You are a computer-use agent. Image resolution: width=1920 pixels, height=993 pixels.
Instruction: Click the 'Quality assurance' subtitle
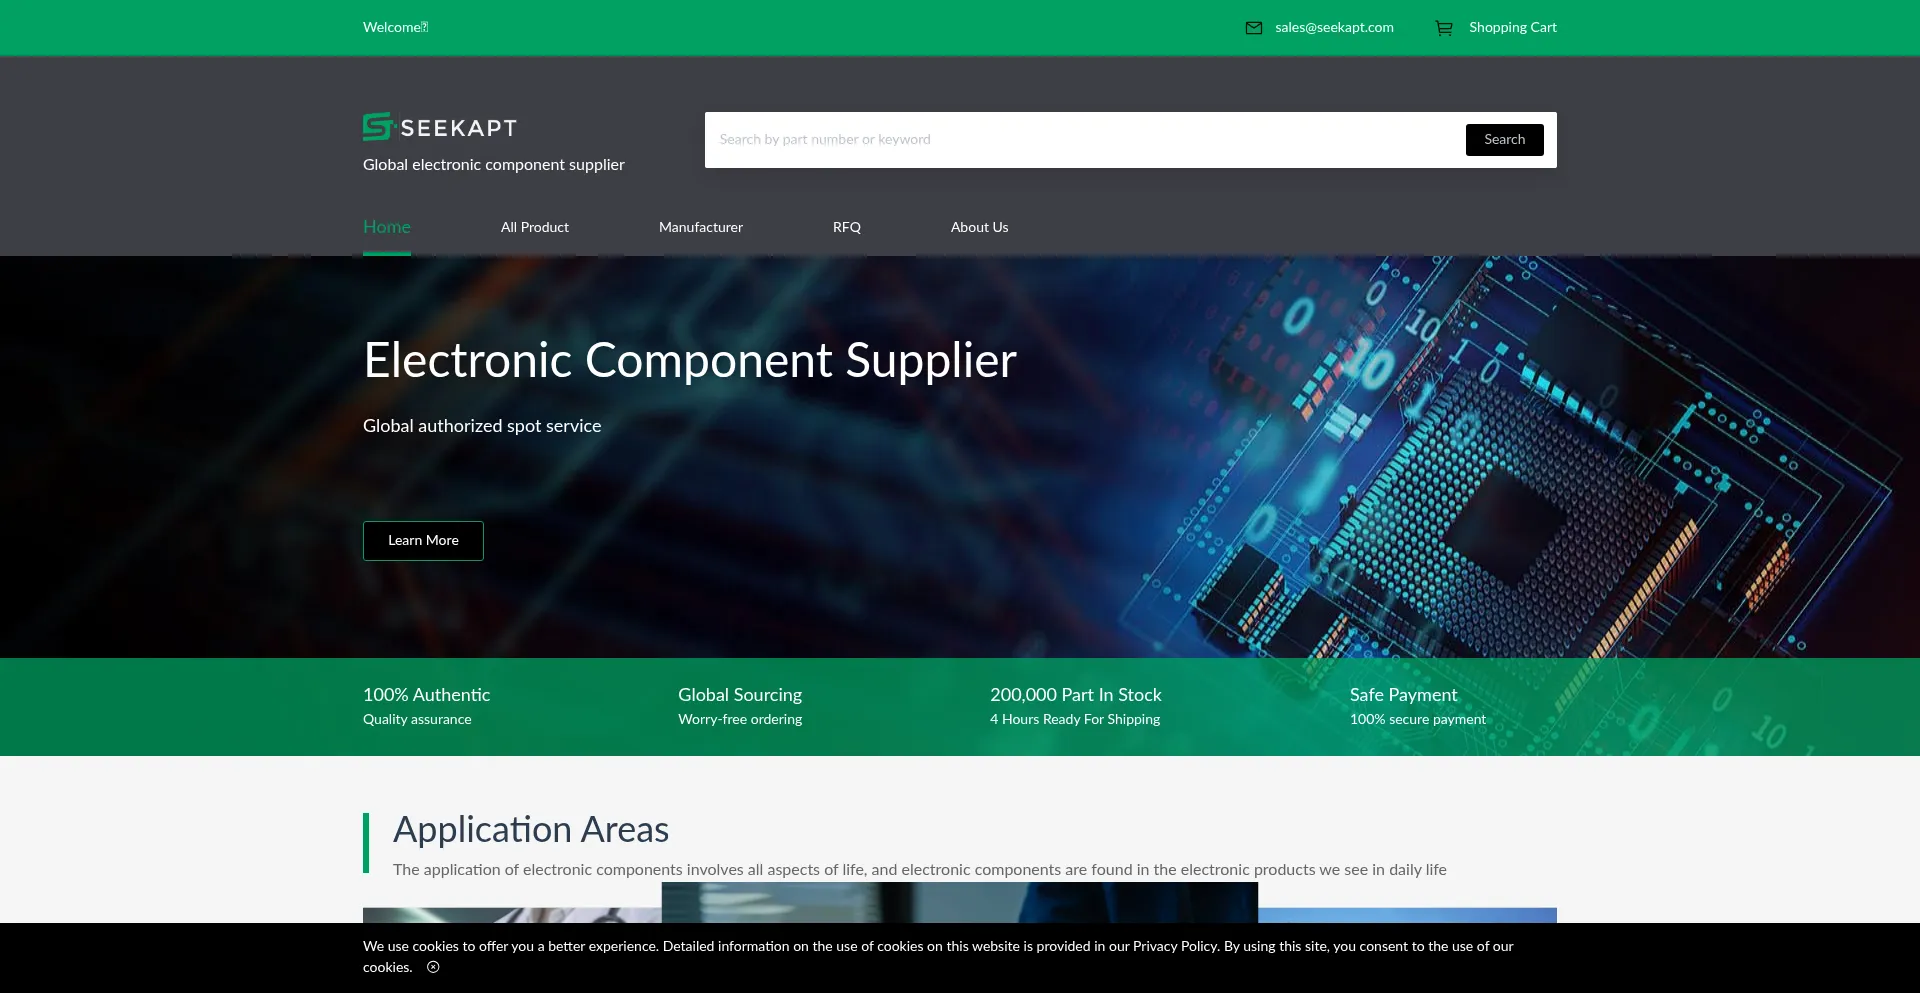417,720
